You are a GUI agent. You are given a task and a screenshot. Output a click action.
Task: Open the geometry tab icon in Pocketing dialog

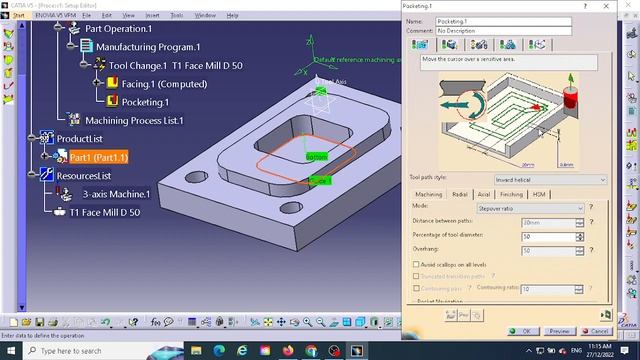[x=449, y=44]
